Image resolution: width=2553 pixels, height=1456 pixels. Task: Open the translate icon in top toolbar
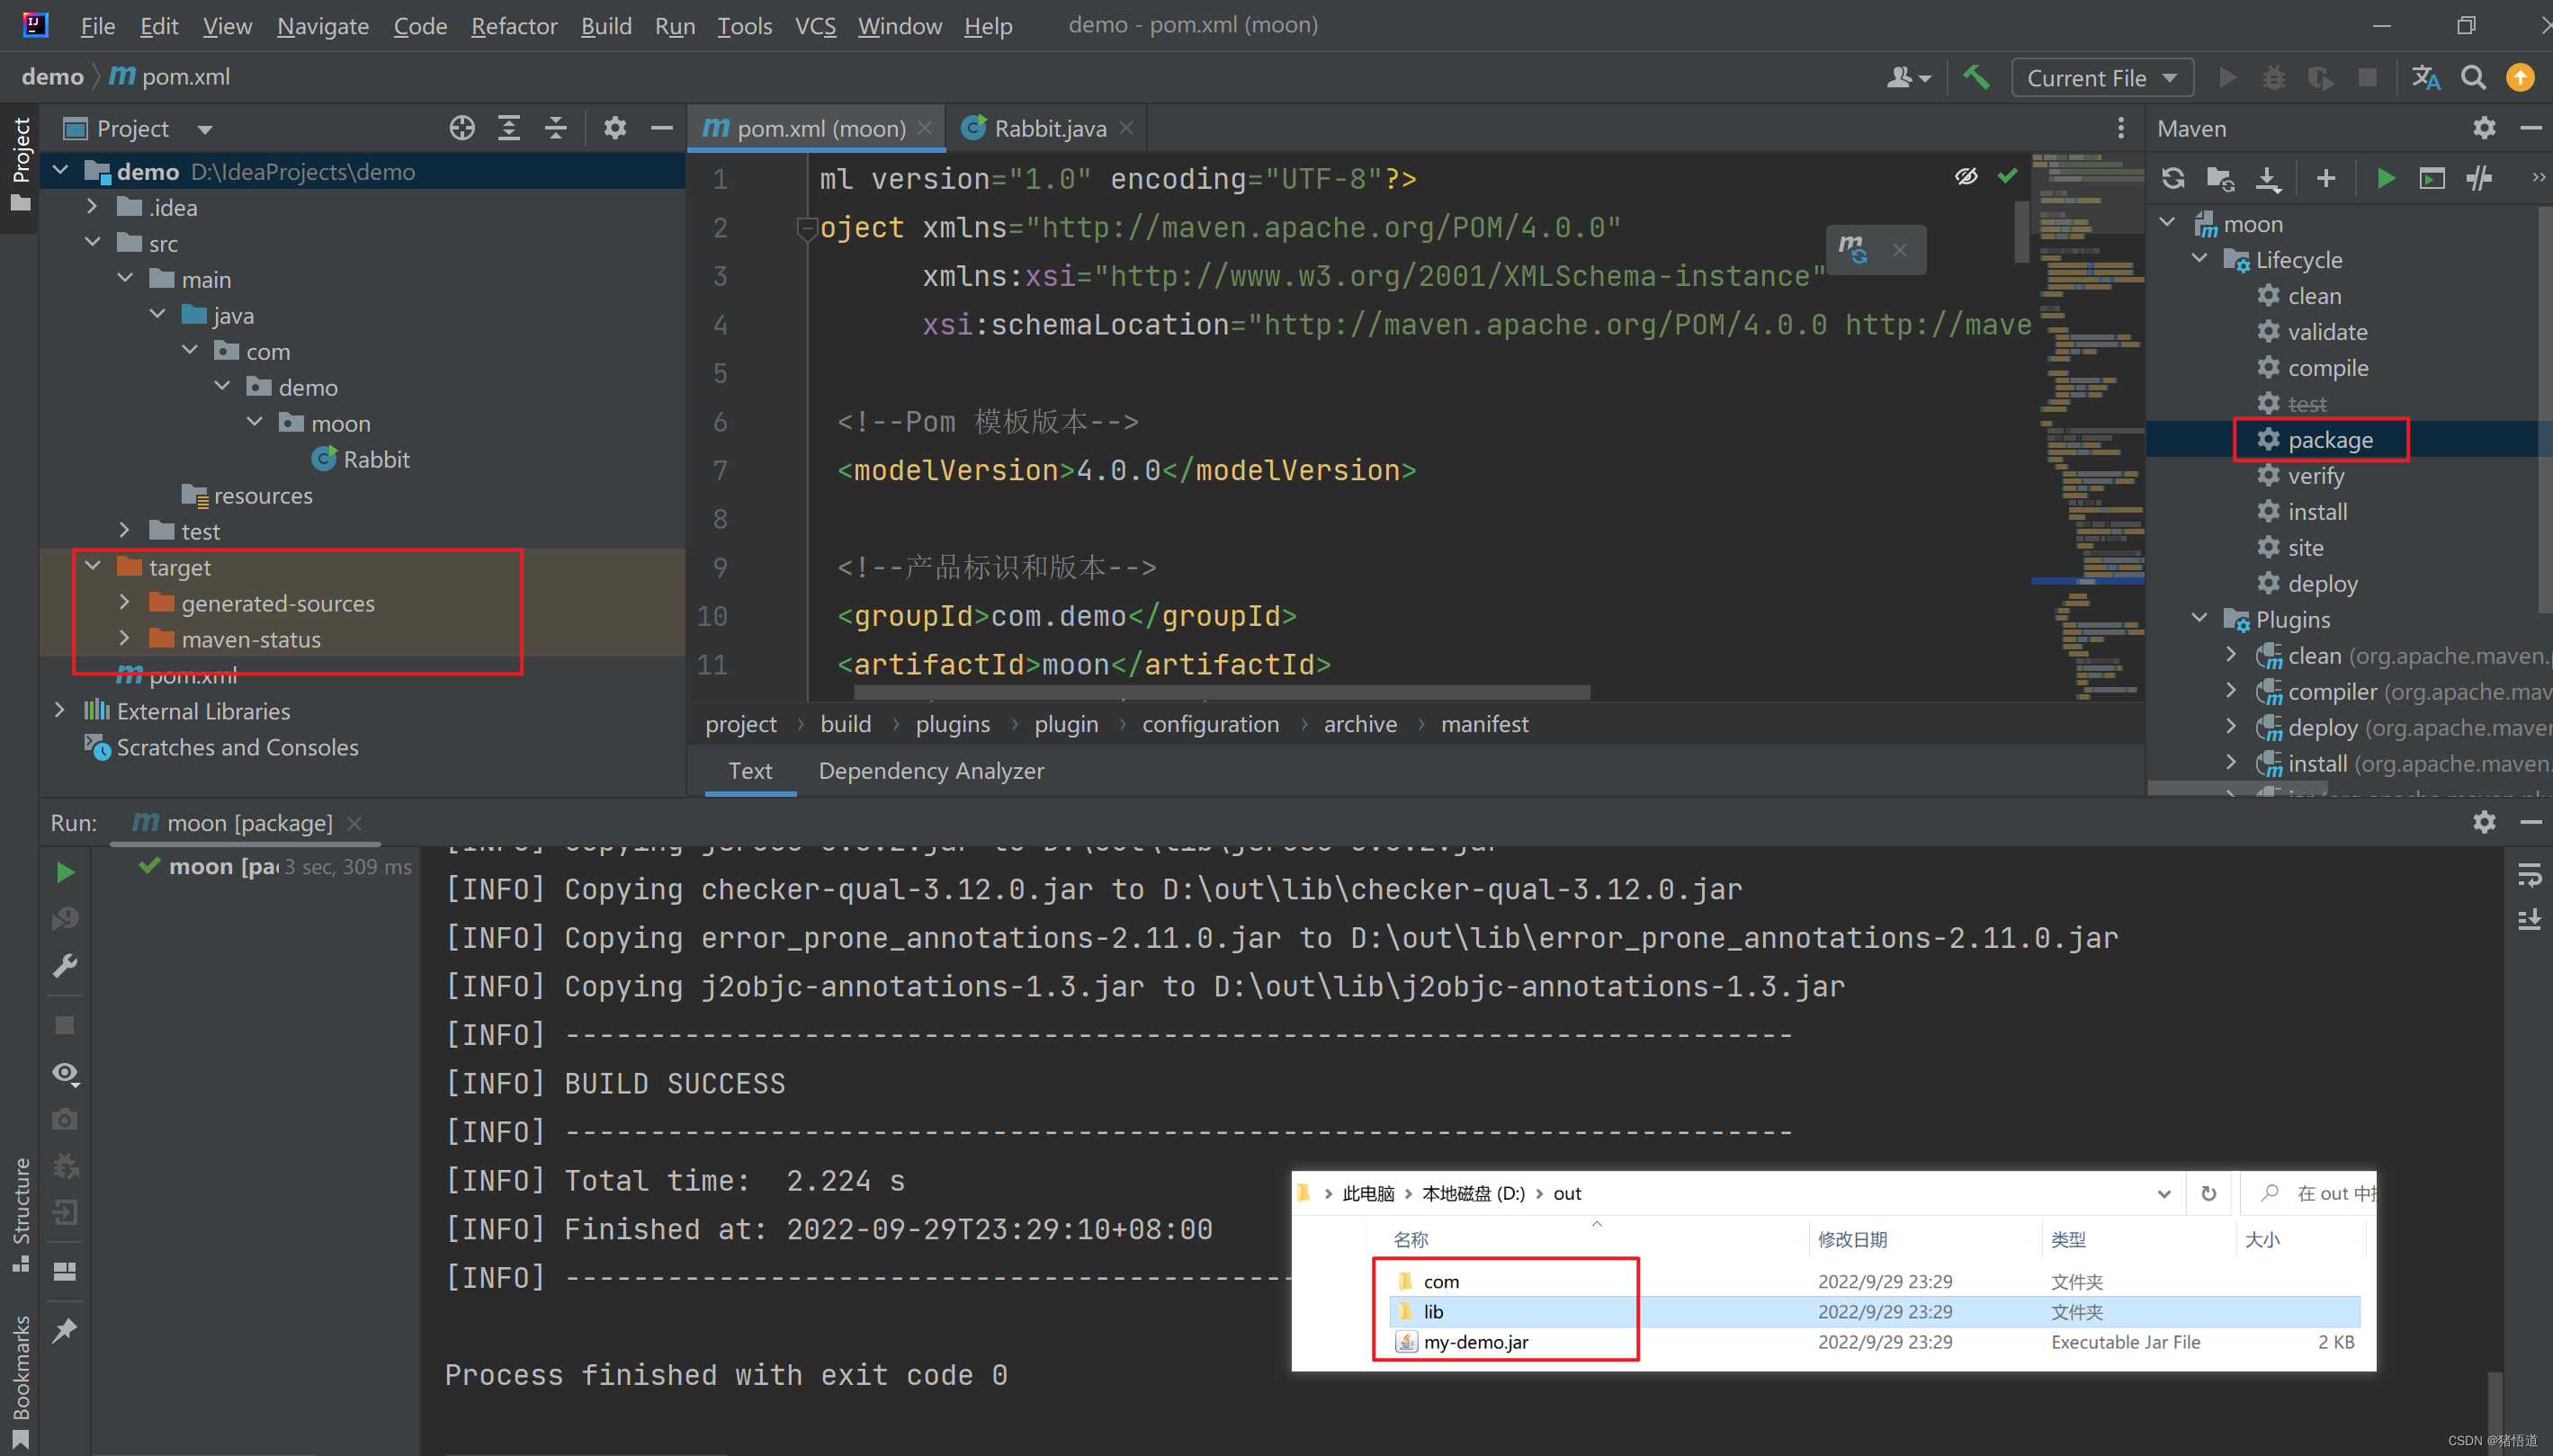(2426, 78)
